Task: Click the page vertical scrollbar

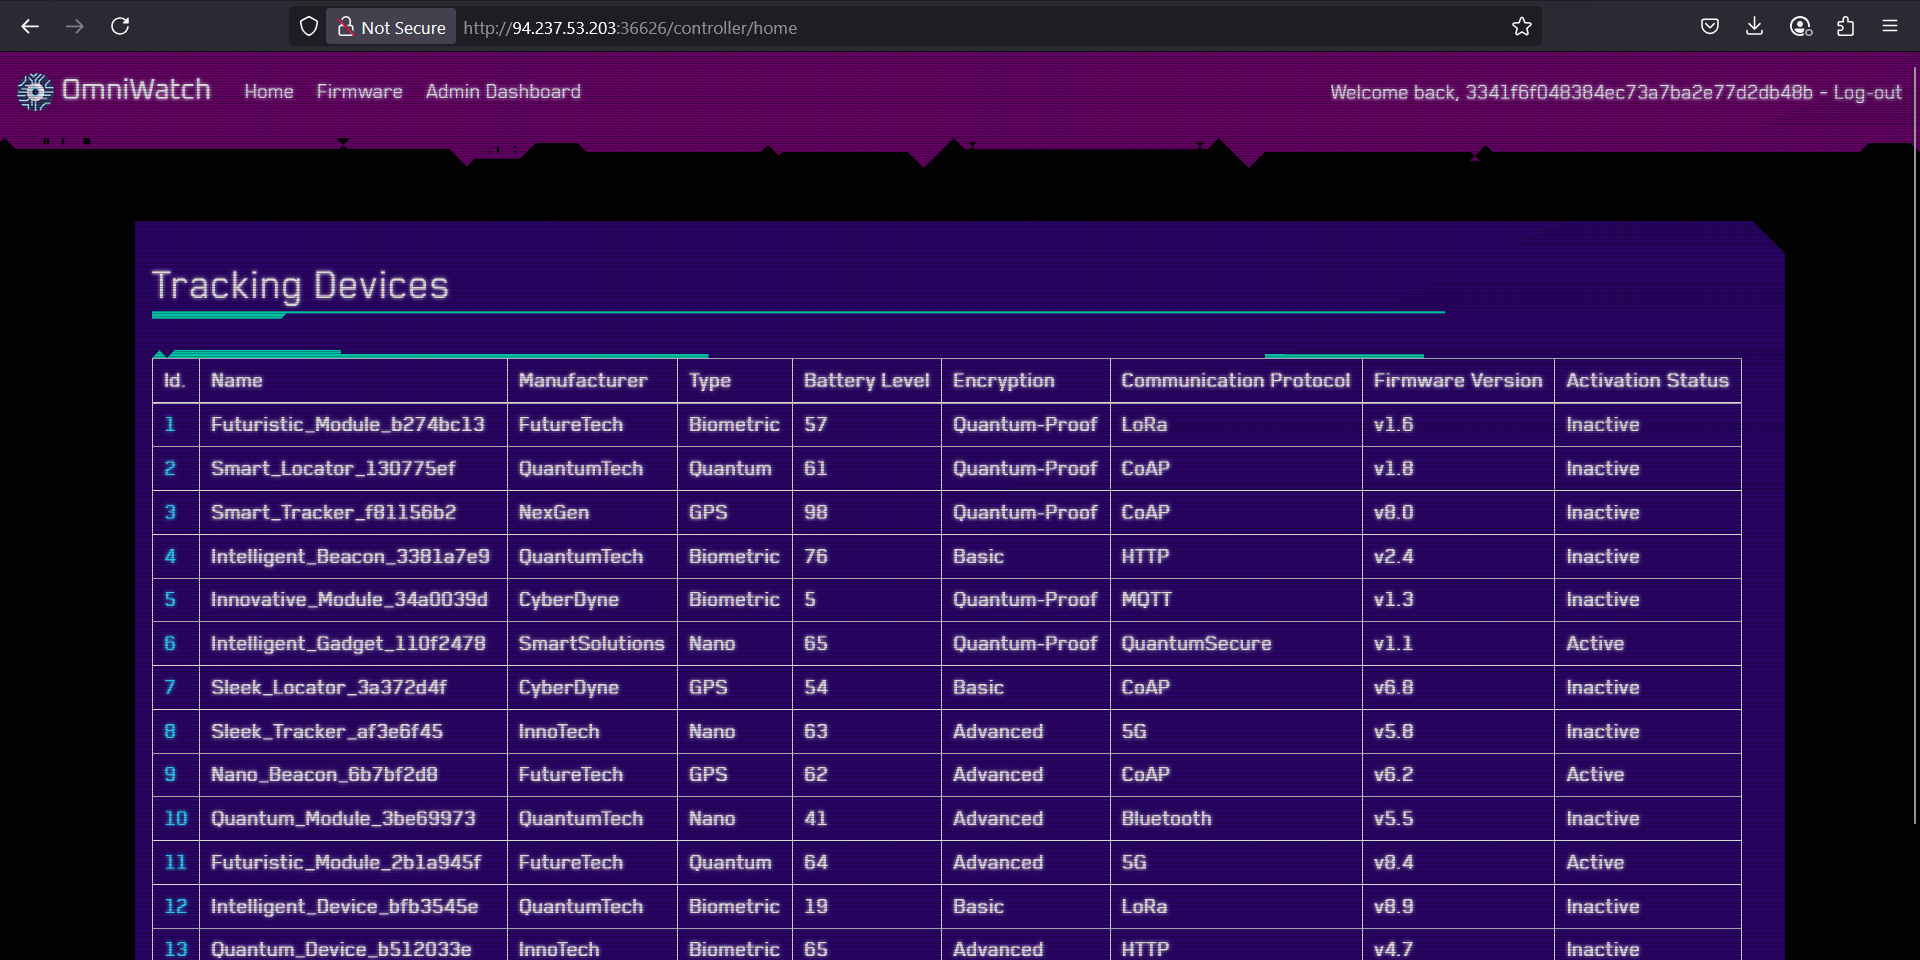Action: point(1914,450)
